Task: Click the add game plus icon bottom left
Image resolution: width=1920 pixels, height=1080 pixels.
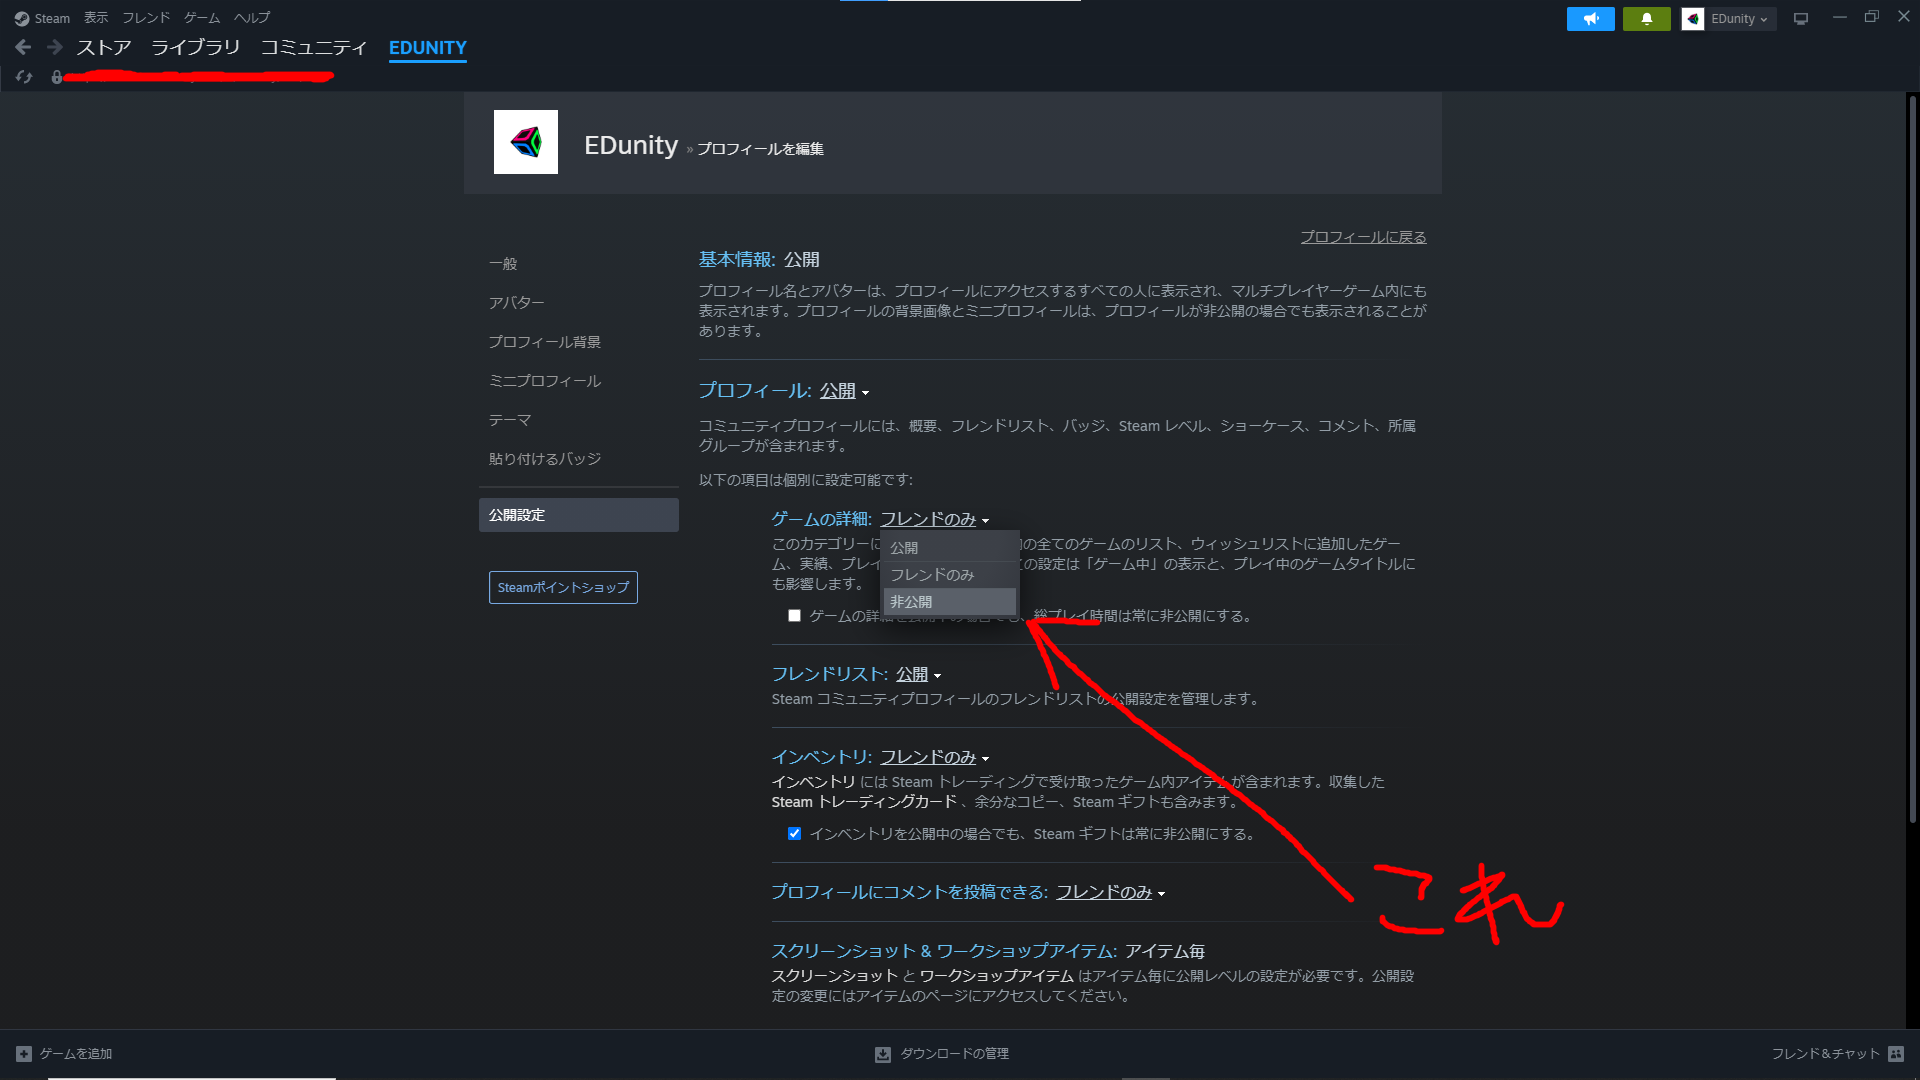Action: click(24, 1053)
